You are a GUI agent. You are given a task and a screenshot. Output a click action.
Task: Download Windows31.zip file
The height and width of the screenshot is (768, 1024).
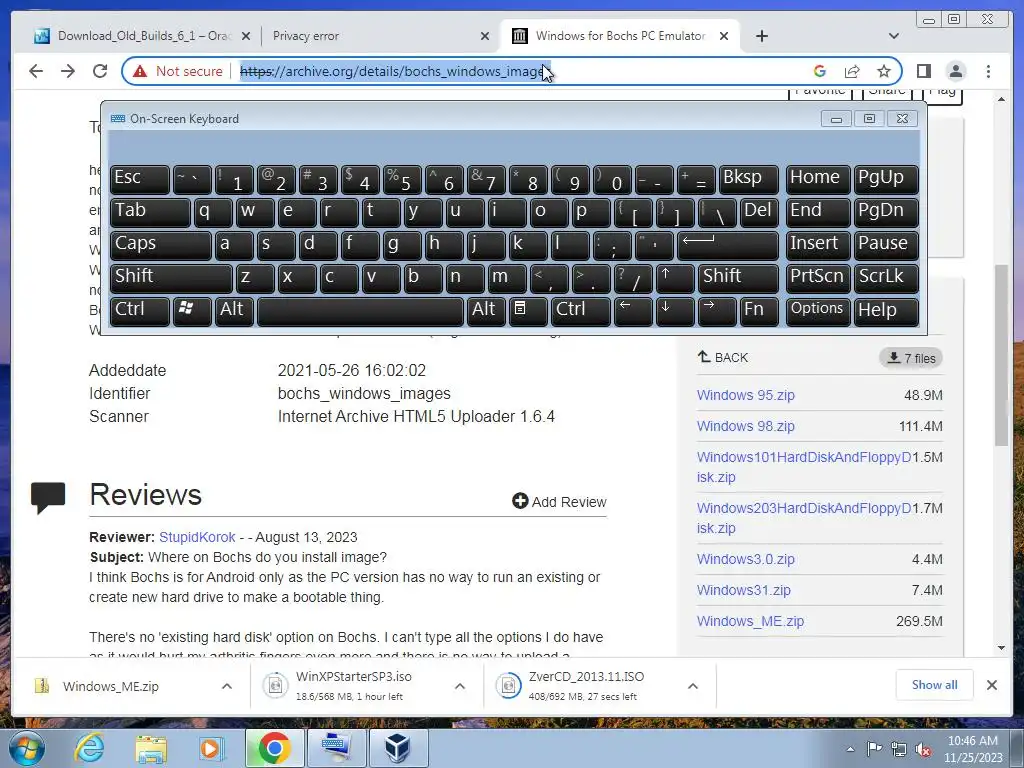tap(743, 590)
